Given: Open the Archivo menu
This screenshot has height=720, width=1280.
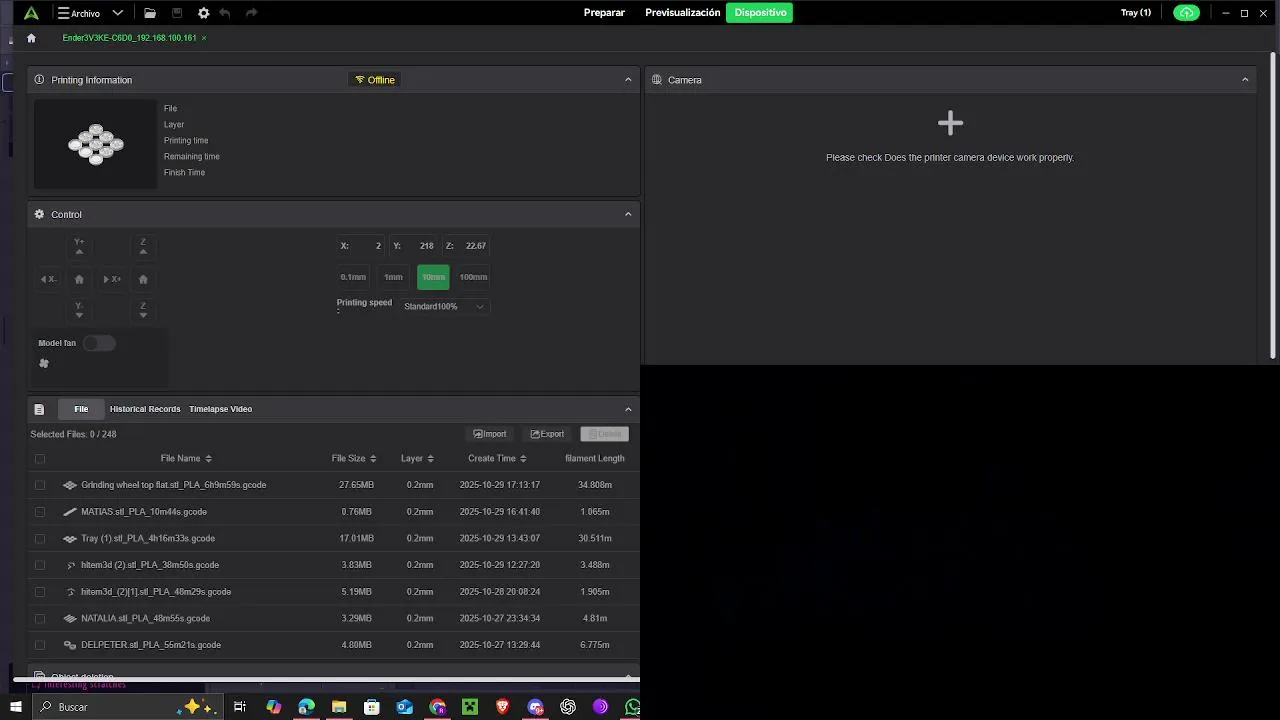Looking at the screenshot, I should pyautogui.click(x=79, y=13).
